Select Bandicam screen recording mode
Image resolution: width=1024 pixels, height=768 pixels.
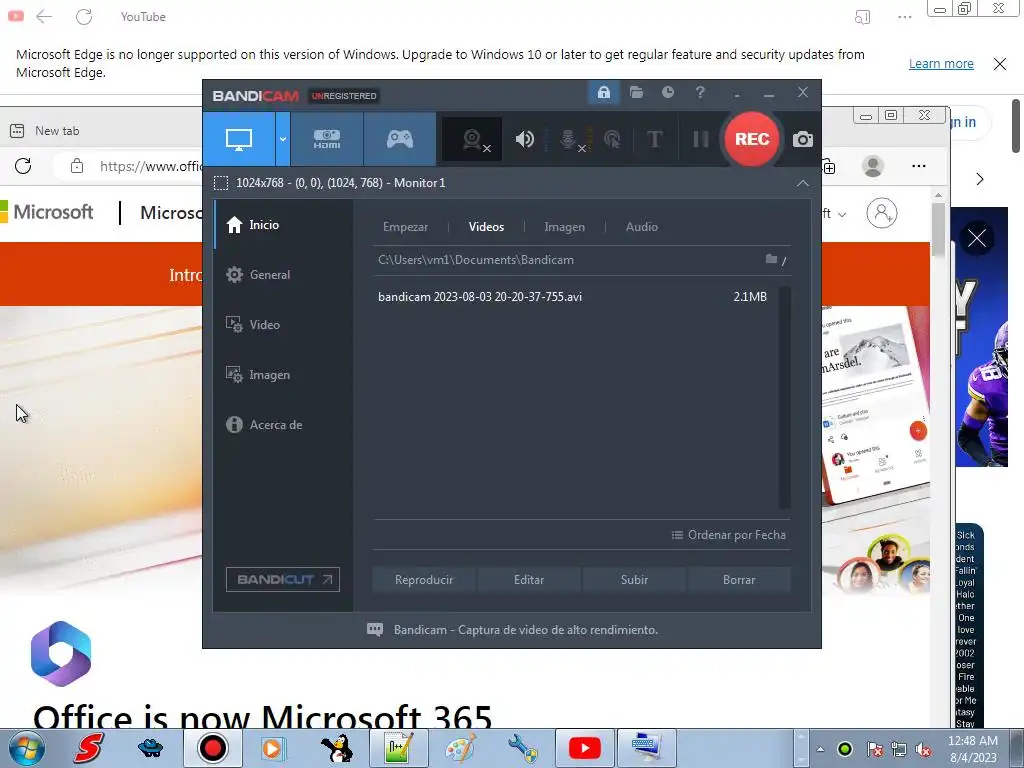(239, 139)
